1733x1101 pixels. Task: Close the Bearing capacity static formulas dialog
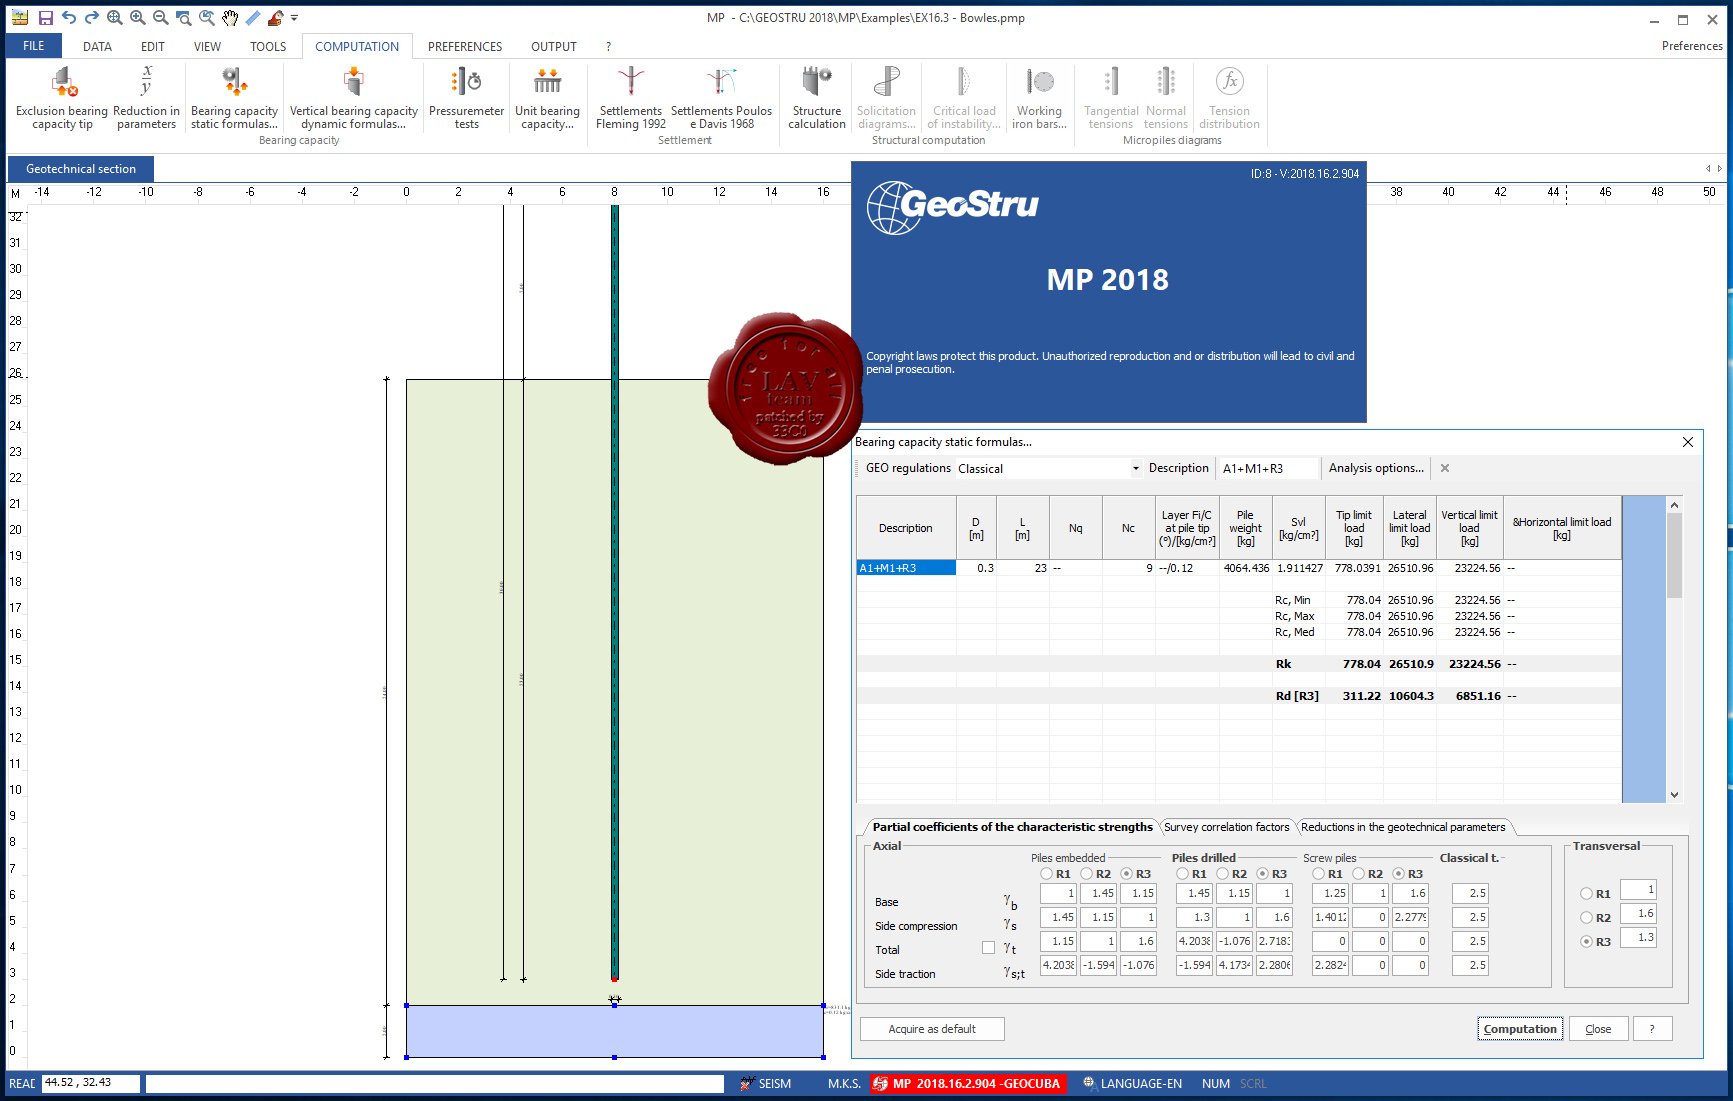(1688, 442)
